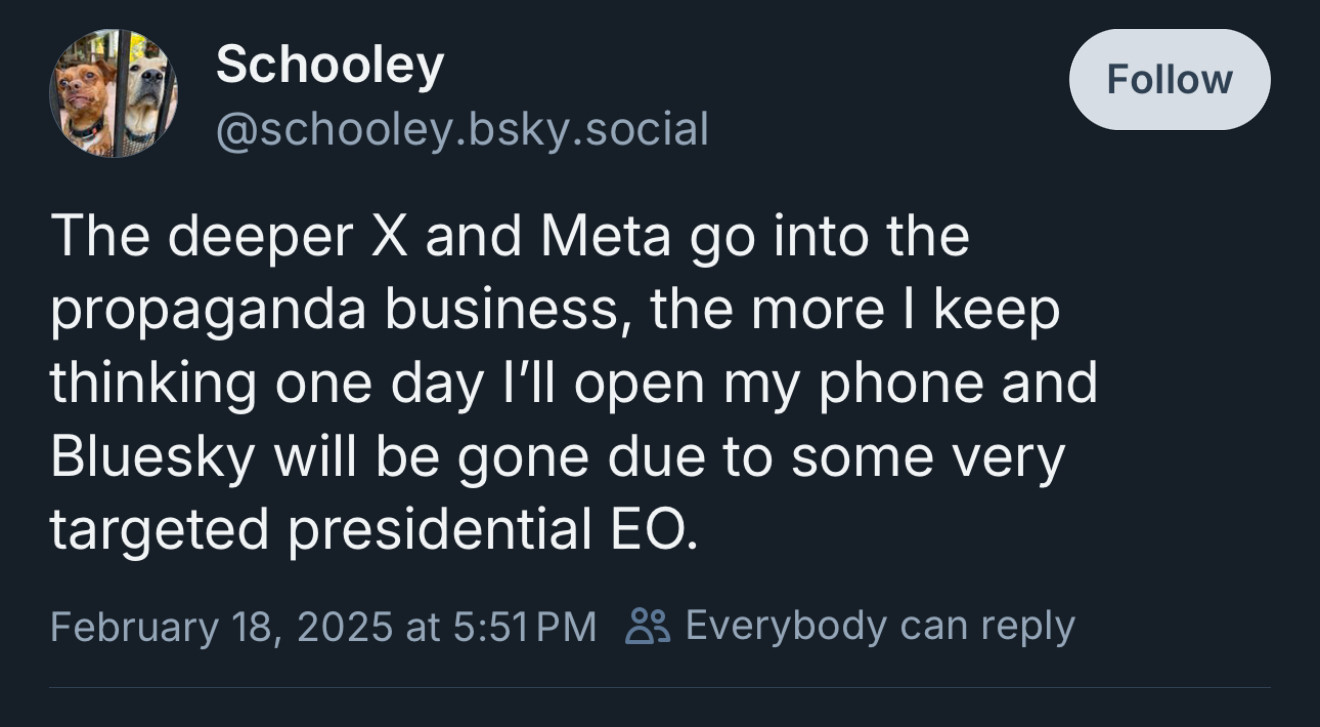The height and width of the screenshot is (727, 1320).
Task: Open Schooley's dog profile avatar
Action: pos(113,93)
